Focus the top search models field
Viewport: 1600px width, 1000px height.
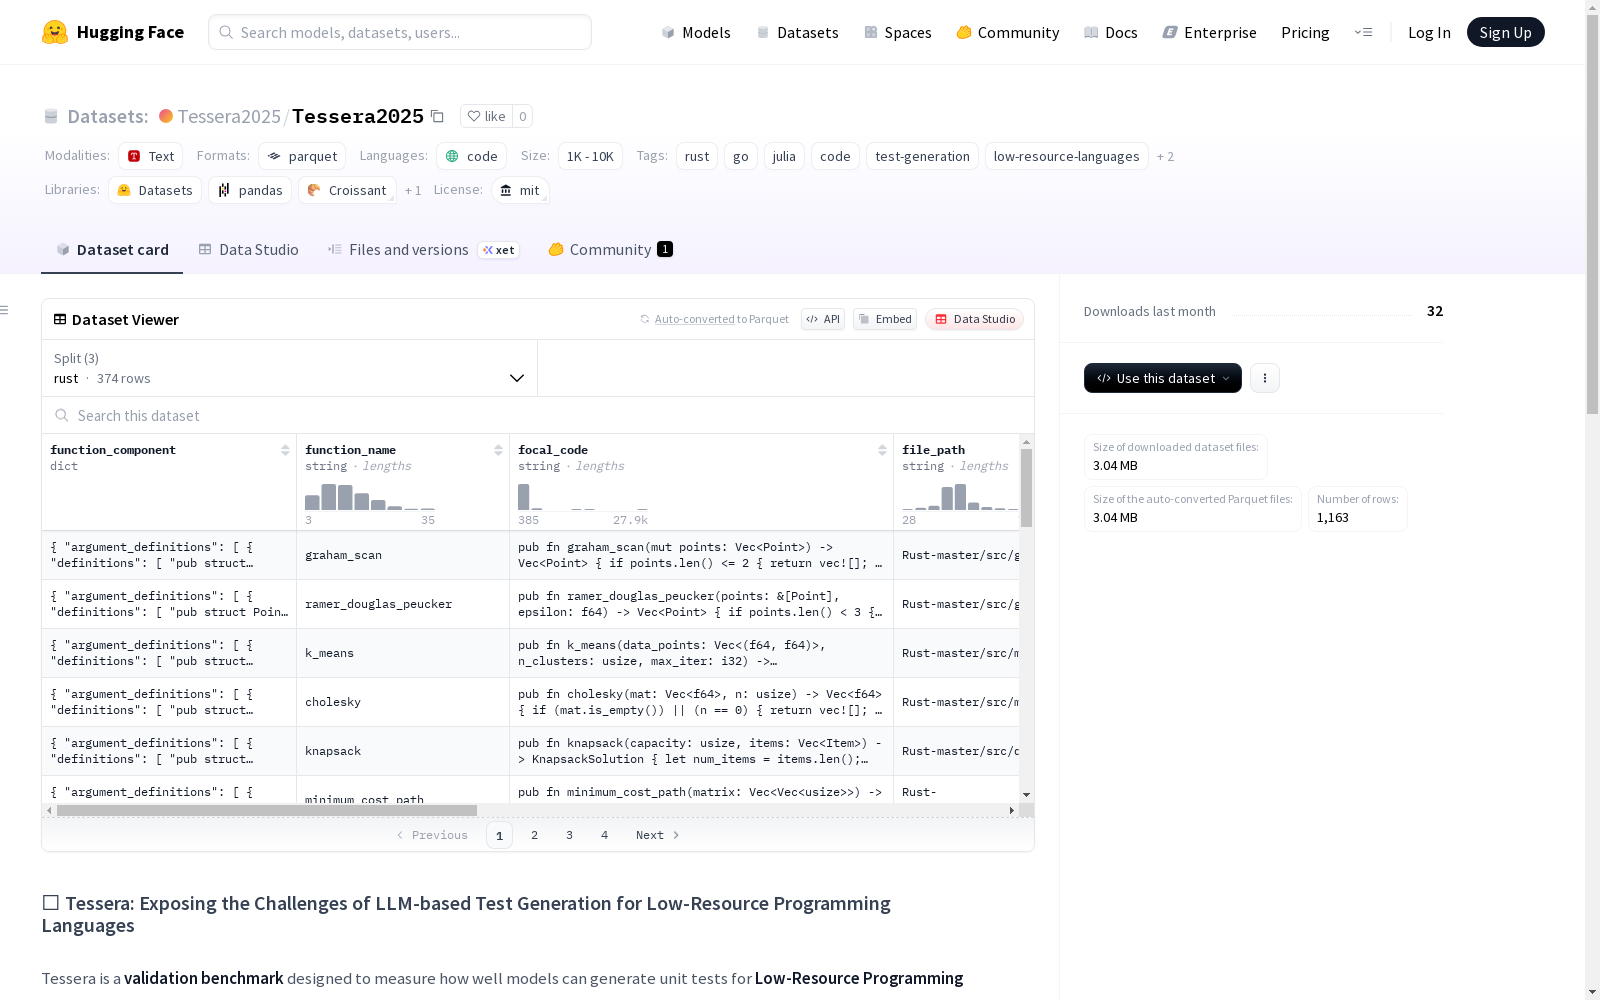point(400,32)
